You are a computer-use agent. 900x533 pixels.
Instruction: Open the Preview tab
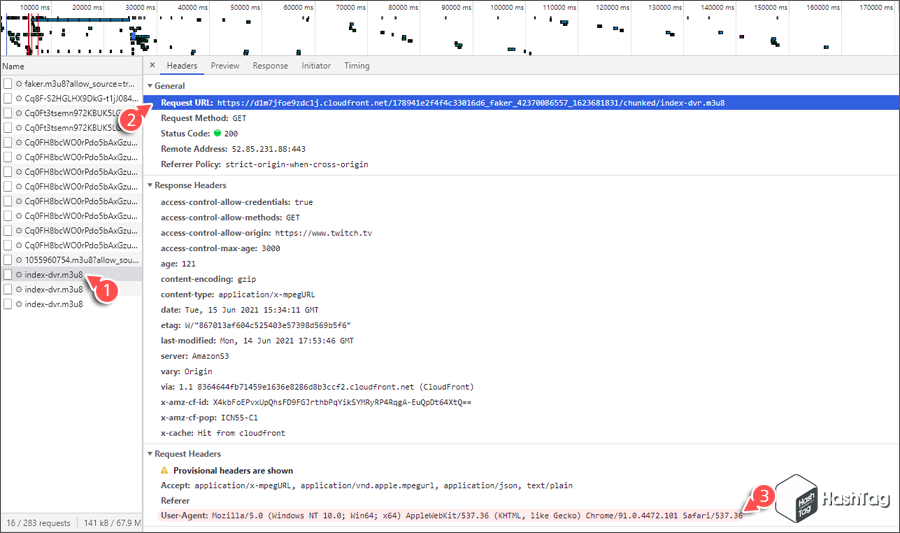pyautogui.click(x=225, y=65)
